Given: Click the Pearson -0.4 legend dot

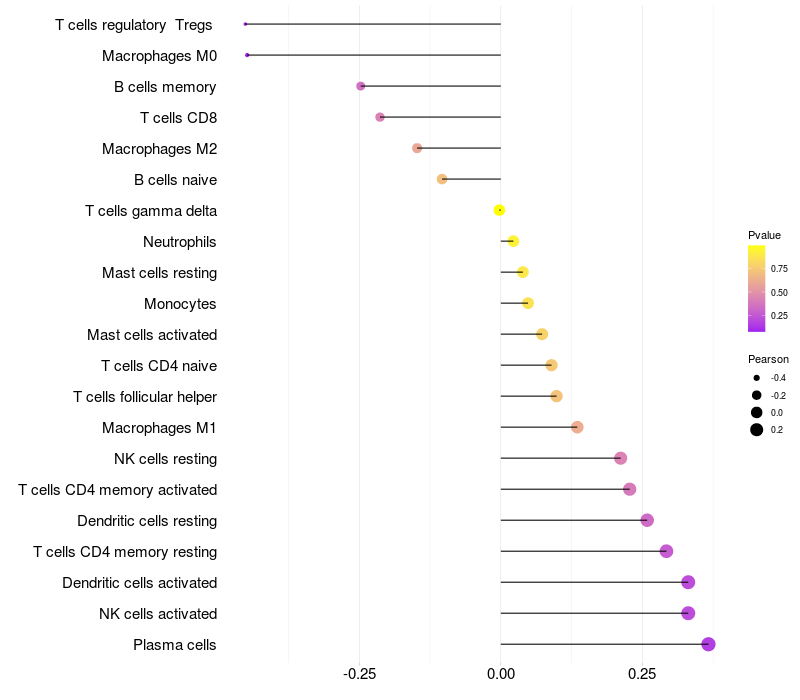Looking at the screenshot, I should coord(757,378).
